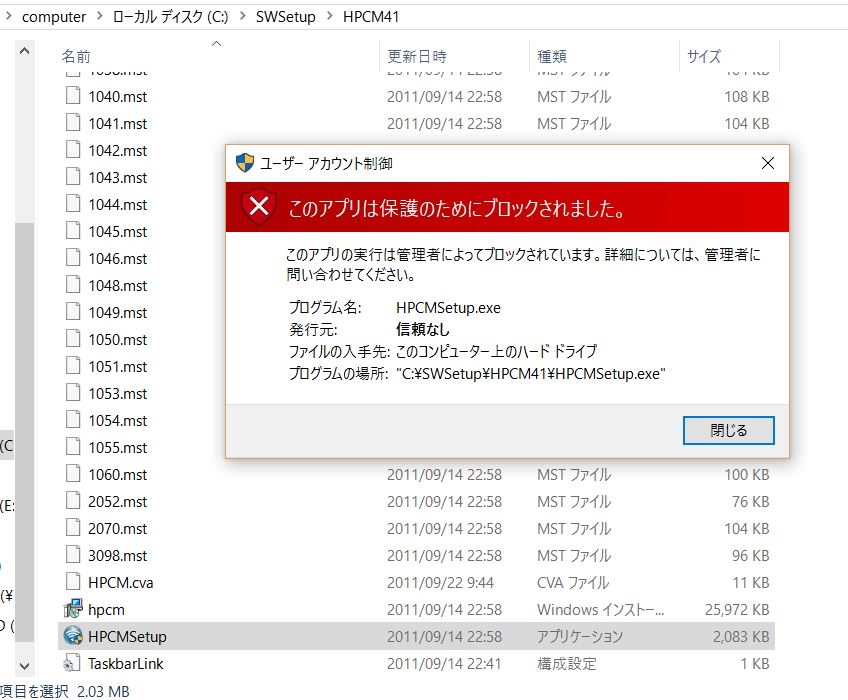Click the CVA ファイル type cell
The image size is (848, 700).
tap(573, 583)
